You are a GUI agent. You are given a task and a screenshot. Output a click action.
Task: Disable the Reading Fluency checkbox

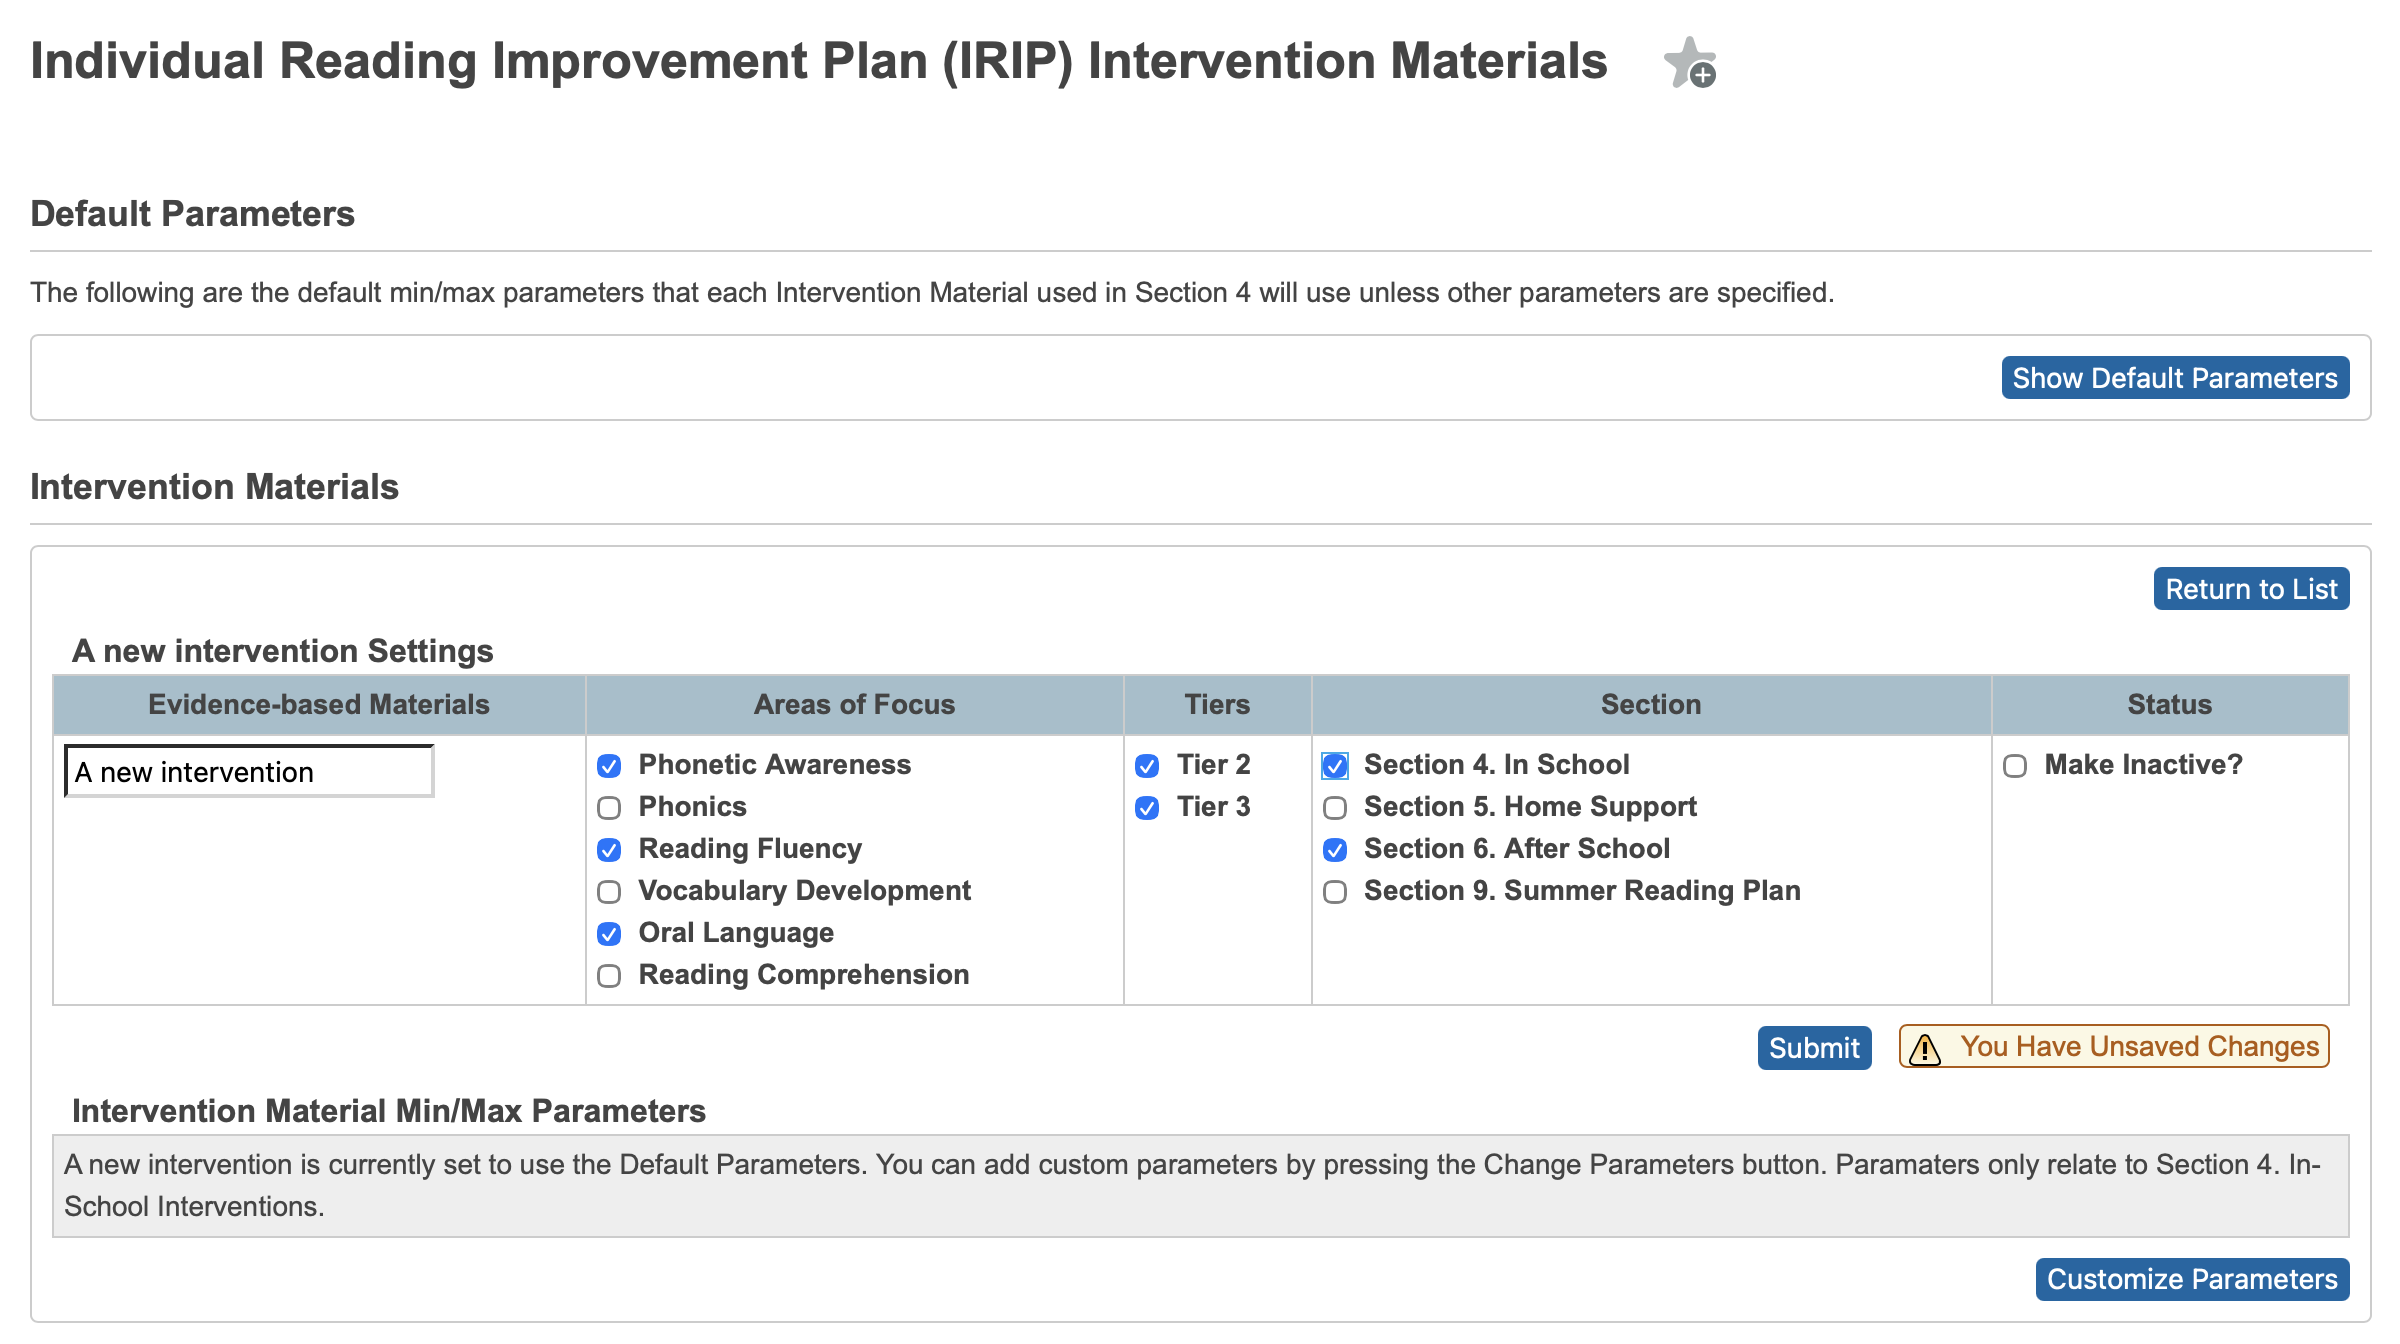tap(610, 850)
